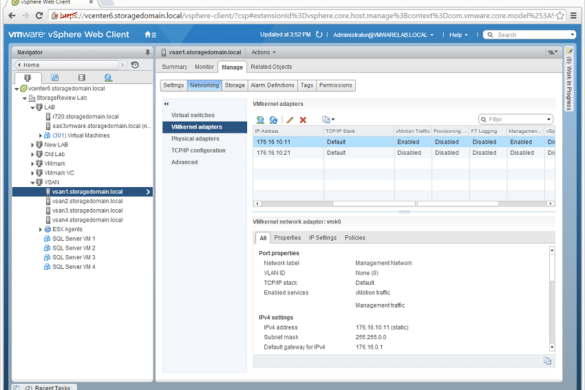
Task: Select vsan2.storagedomain.local host in tree
Action: coord(87,201)
